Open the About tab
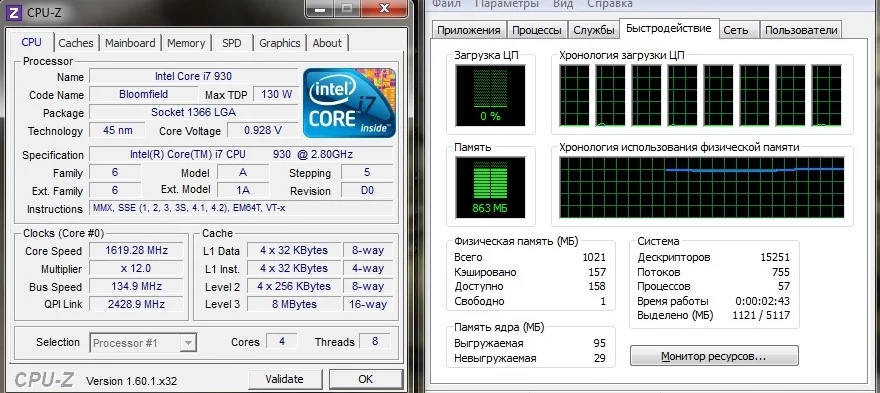The height and width of the screenshot is (393, 880). coord(327,43)
